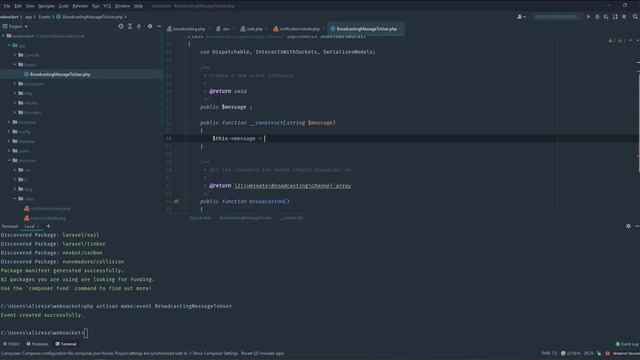Expand the Http folder in the project tree

click(x=15, y=93)
